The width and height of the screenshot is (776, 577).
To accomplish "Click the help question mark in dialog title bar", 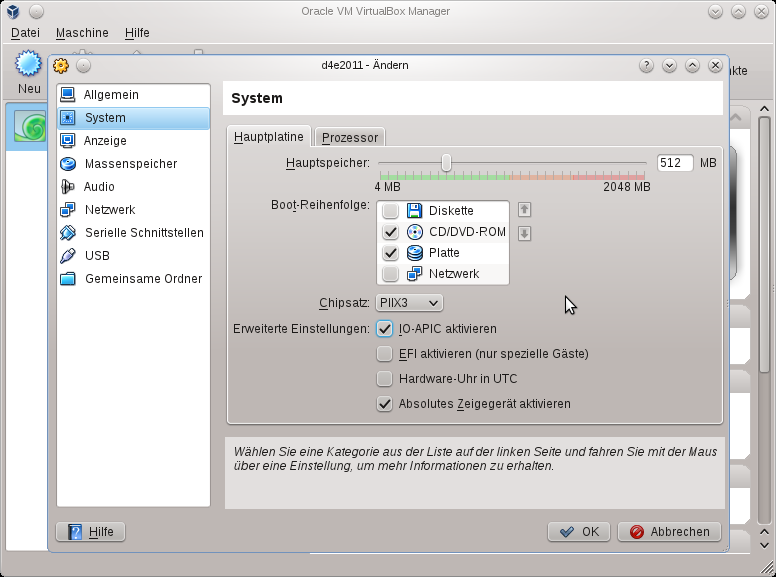I will (646, 65).
